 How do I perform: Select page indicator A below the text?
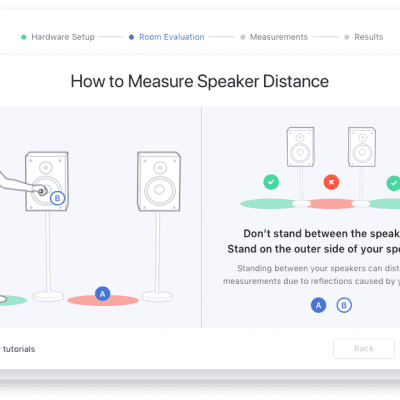point(319,305)
